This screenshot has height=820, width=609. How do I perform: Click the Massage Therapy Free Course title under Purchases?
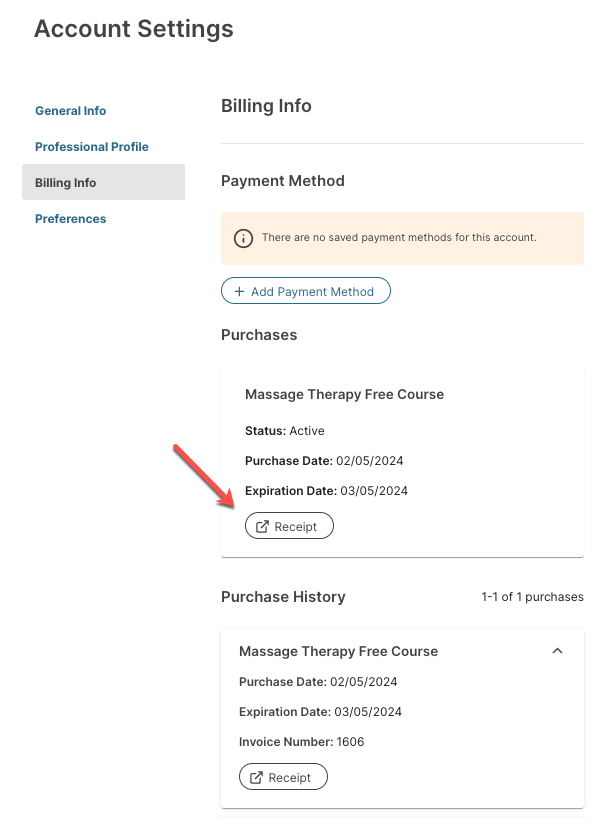click(x=344, y=394)
